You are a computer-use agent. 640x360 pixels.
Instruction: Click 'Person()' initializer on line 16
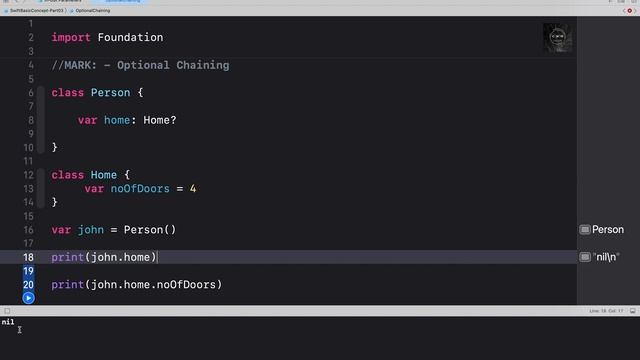(150, 230)
